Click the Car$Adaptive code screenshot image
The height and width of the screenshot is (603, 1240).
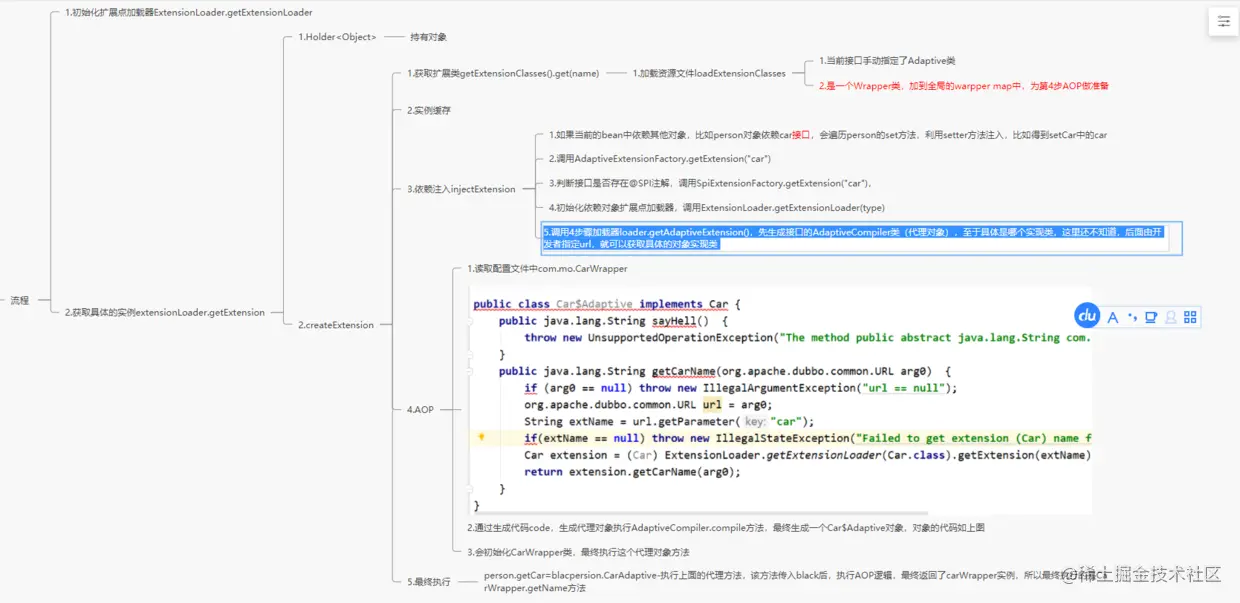point(779,400)
